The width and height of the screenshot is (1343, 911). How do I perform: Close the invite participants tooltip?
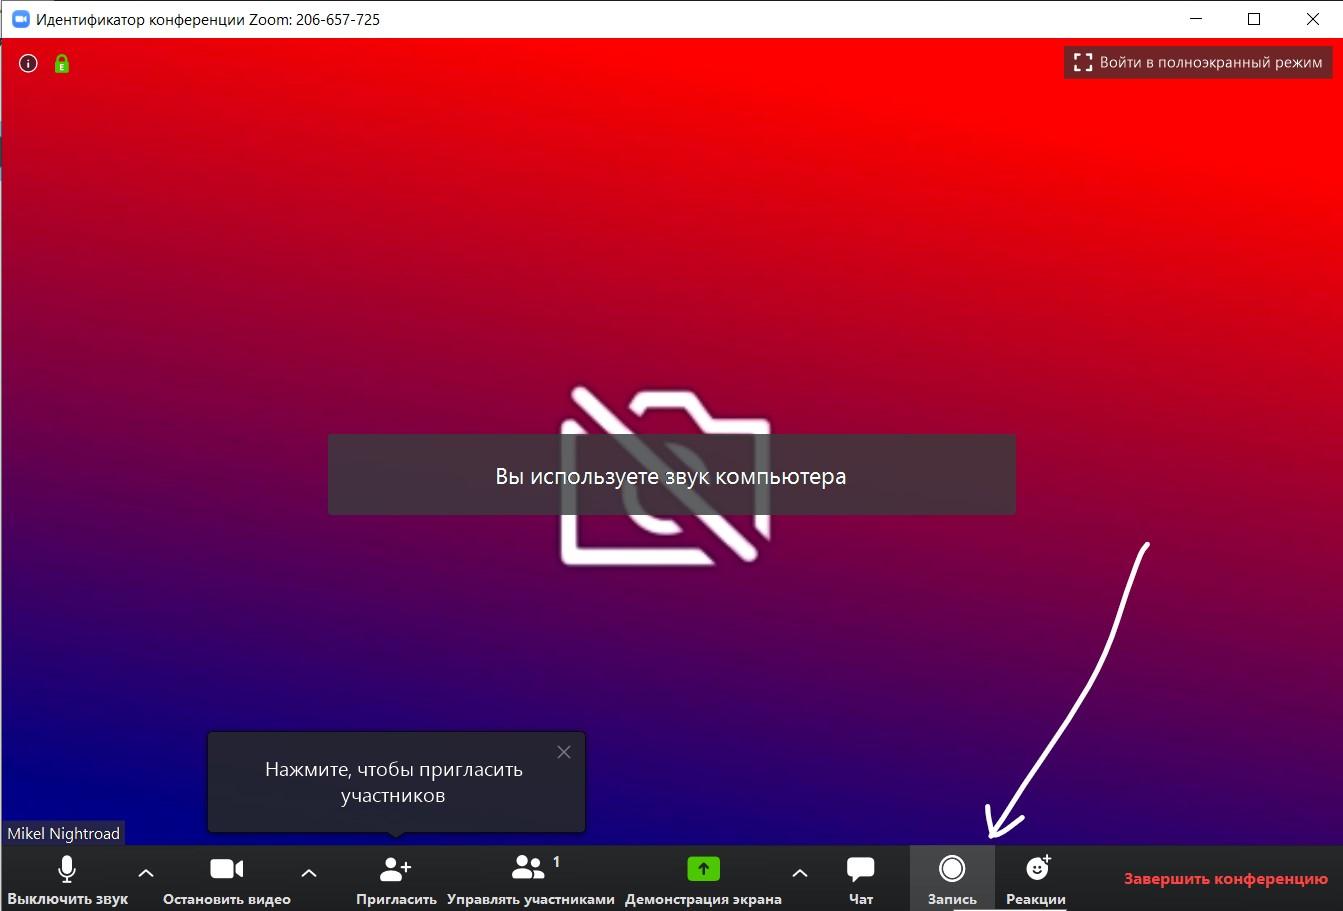point(564,752)
